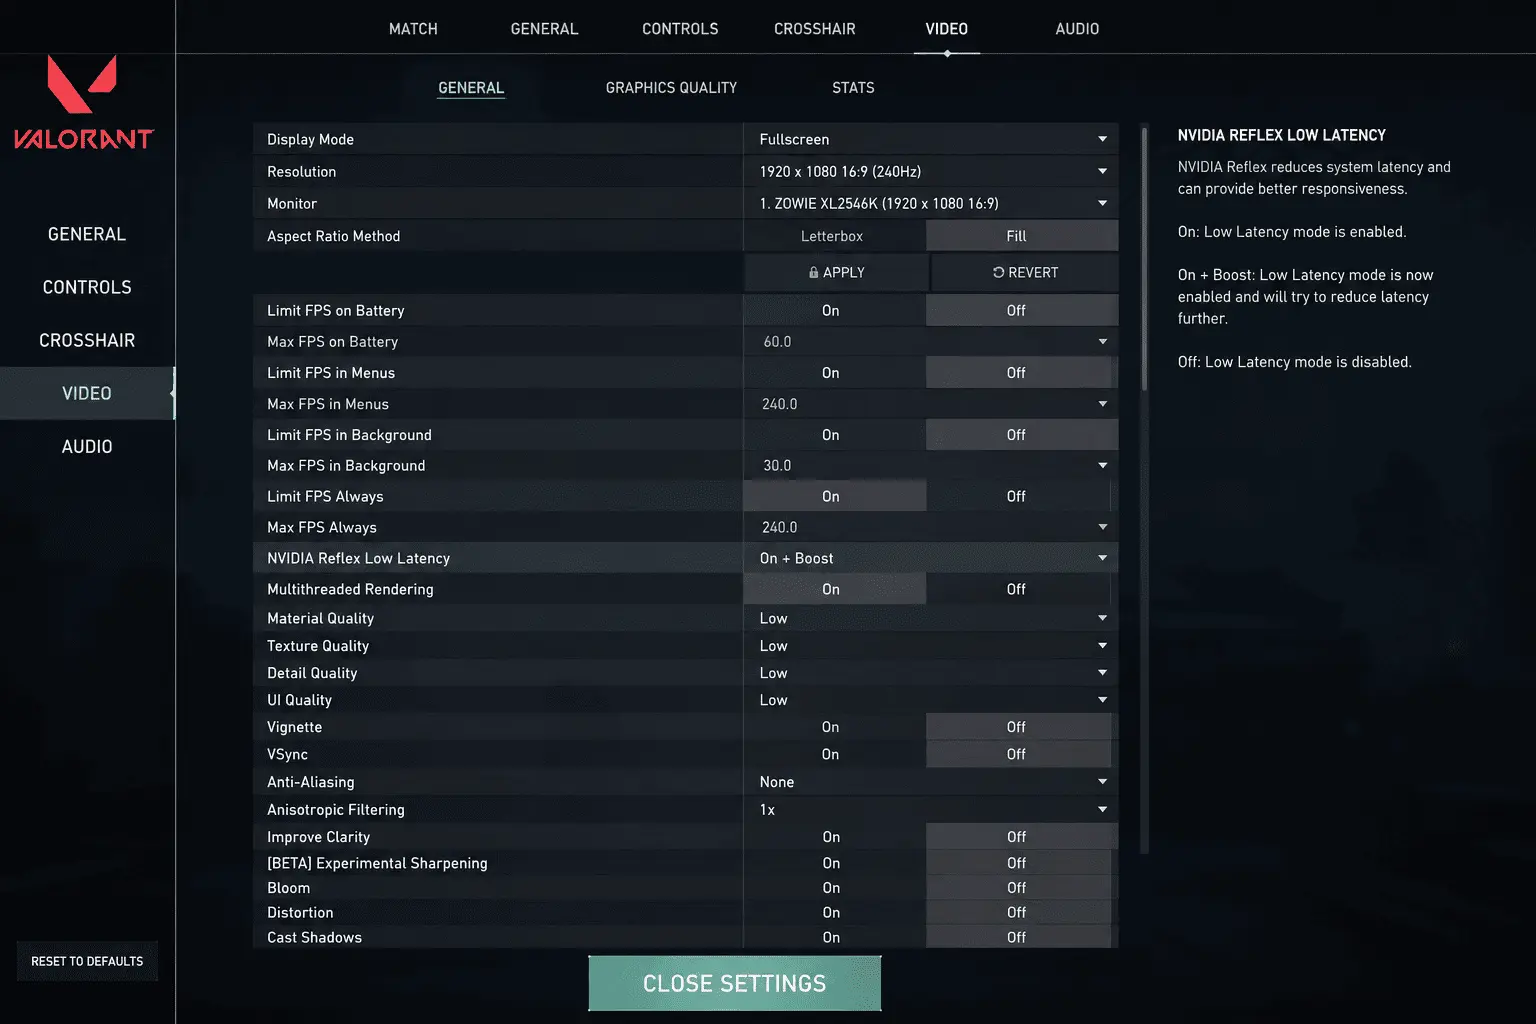Switch to the Audio top tab
1536x1024 pixels.
(1077, 29)
